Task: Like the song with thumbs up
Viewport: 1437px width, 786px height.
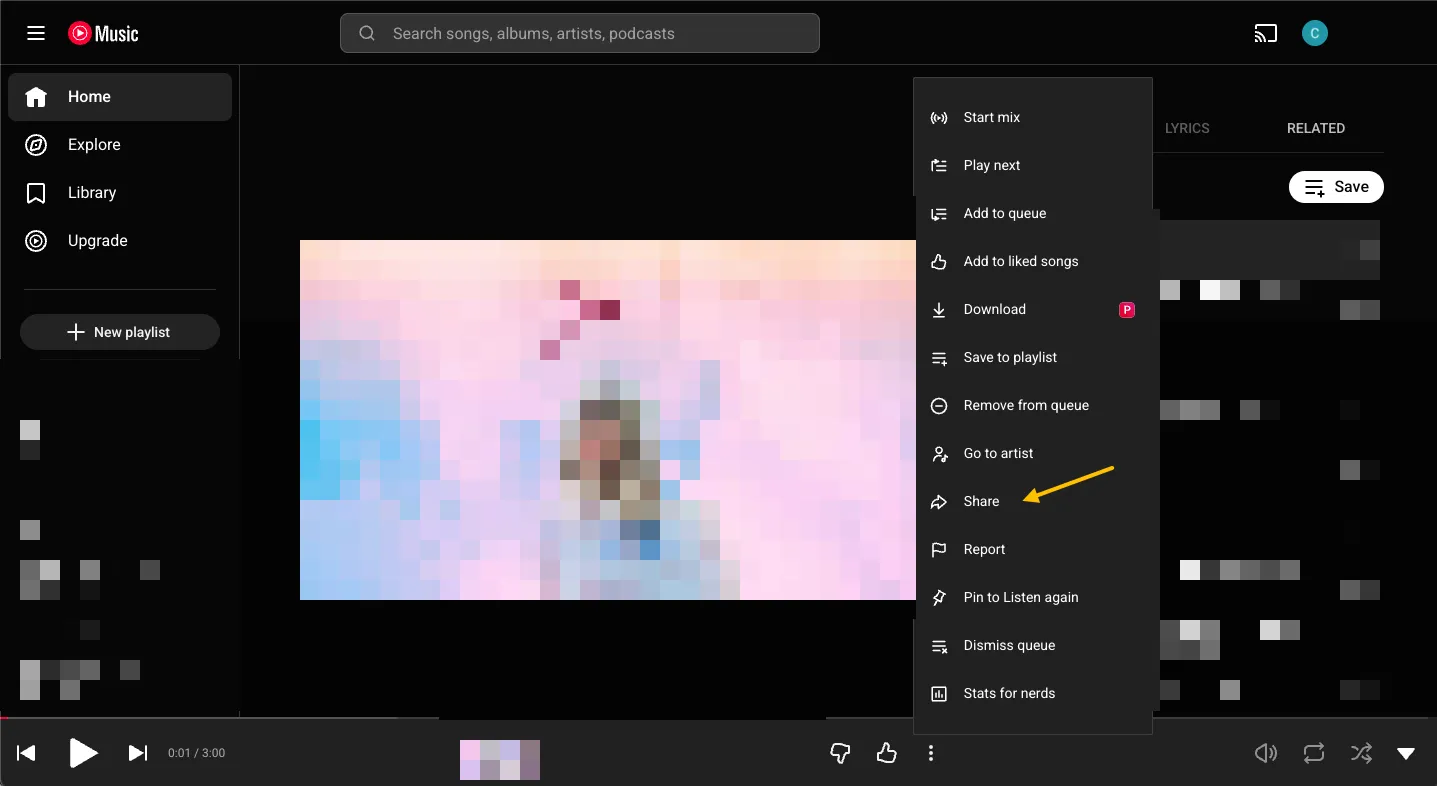Action: click(886, 753)
